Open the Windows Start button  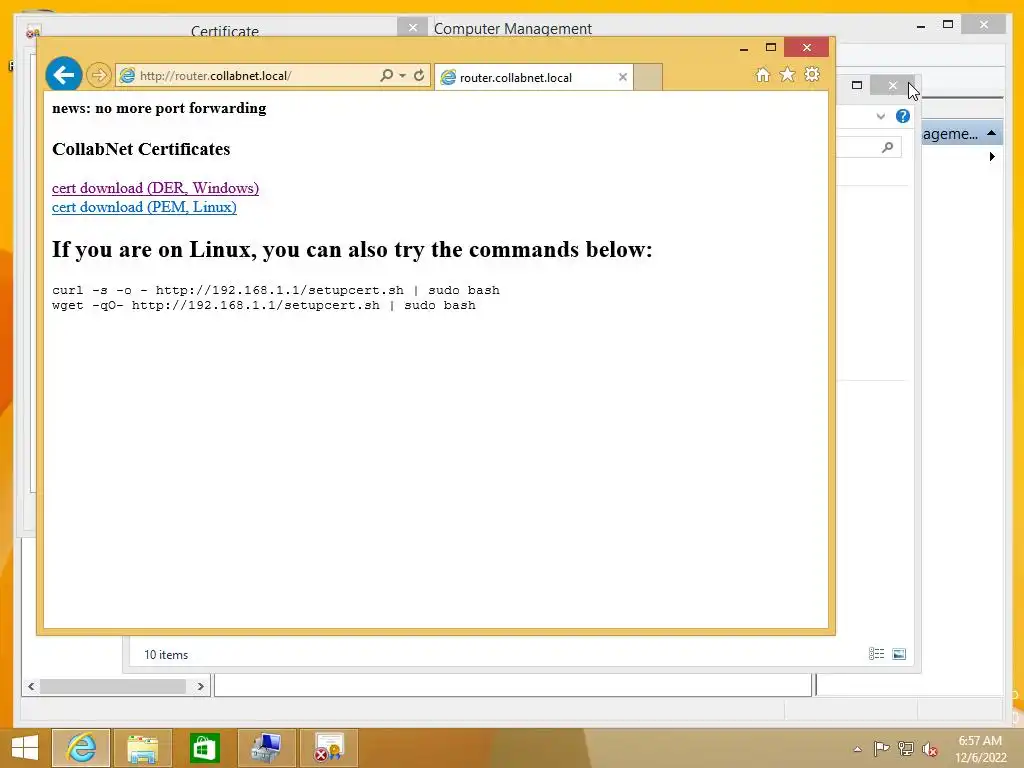25,748
